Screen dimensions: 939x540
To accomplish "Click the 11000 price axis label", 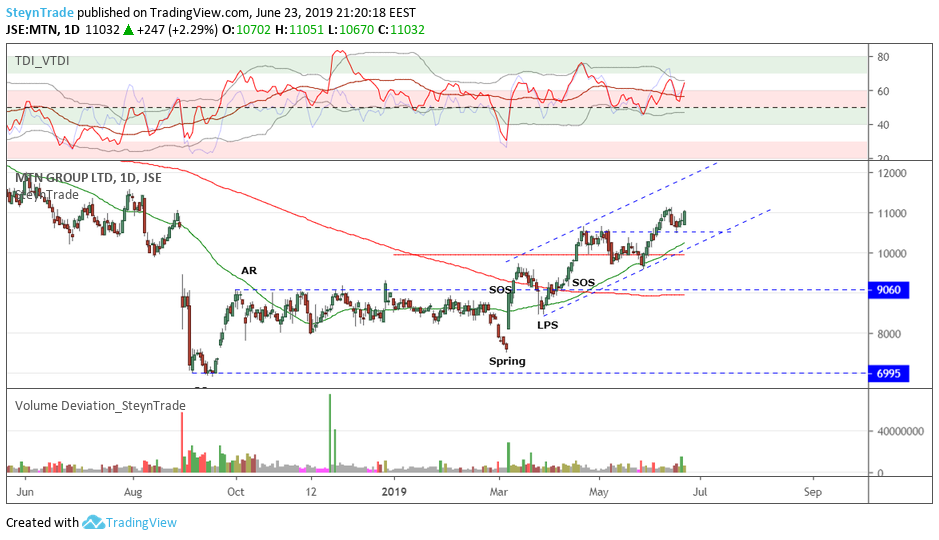I will coord(892,213).
